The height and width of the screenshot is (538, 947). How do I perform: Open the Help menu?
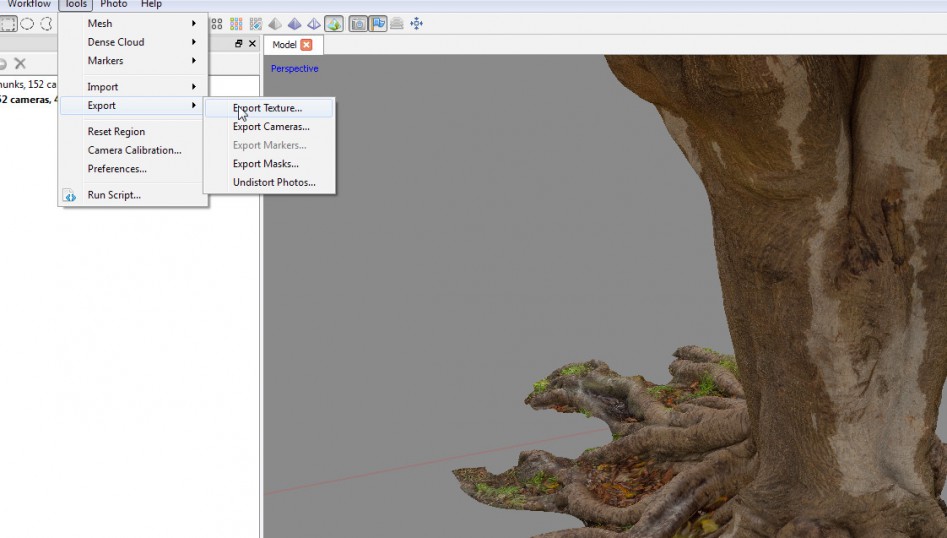151,4
